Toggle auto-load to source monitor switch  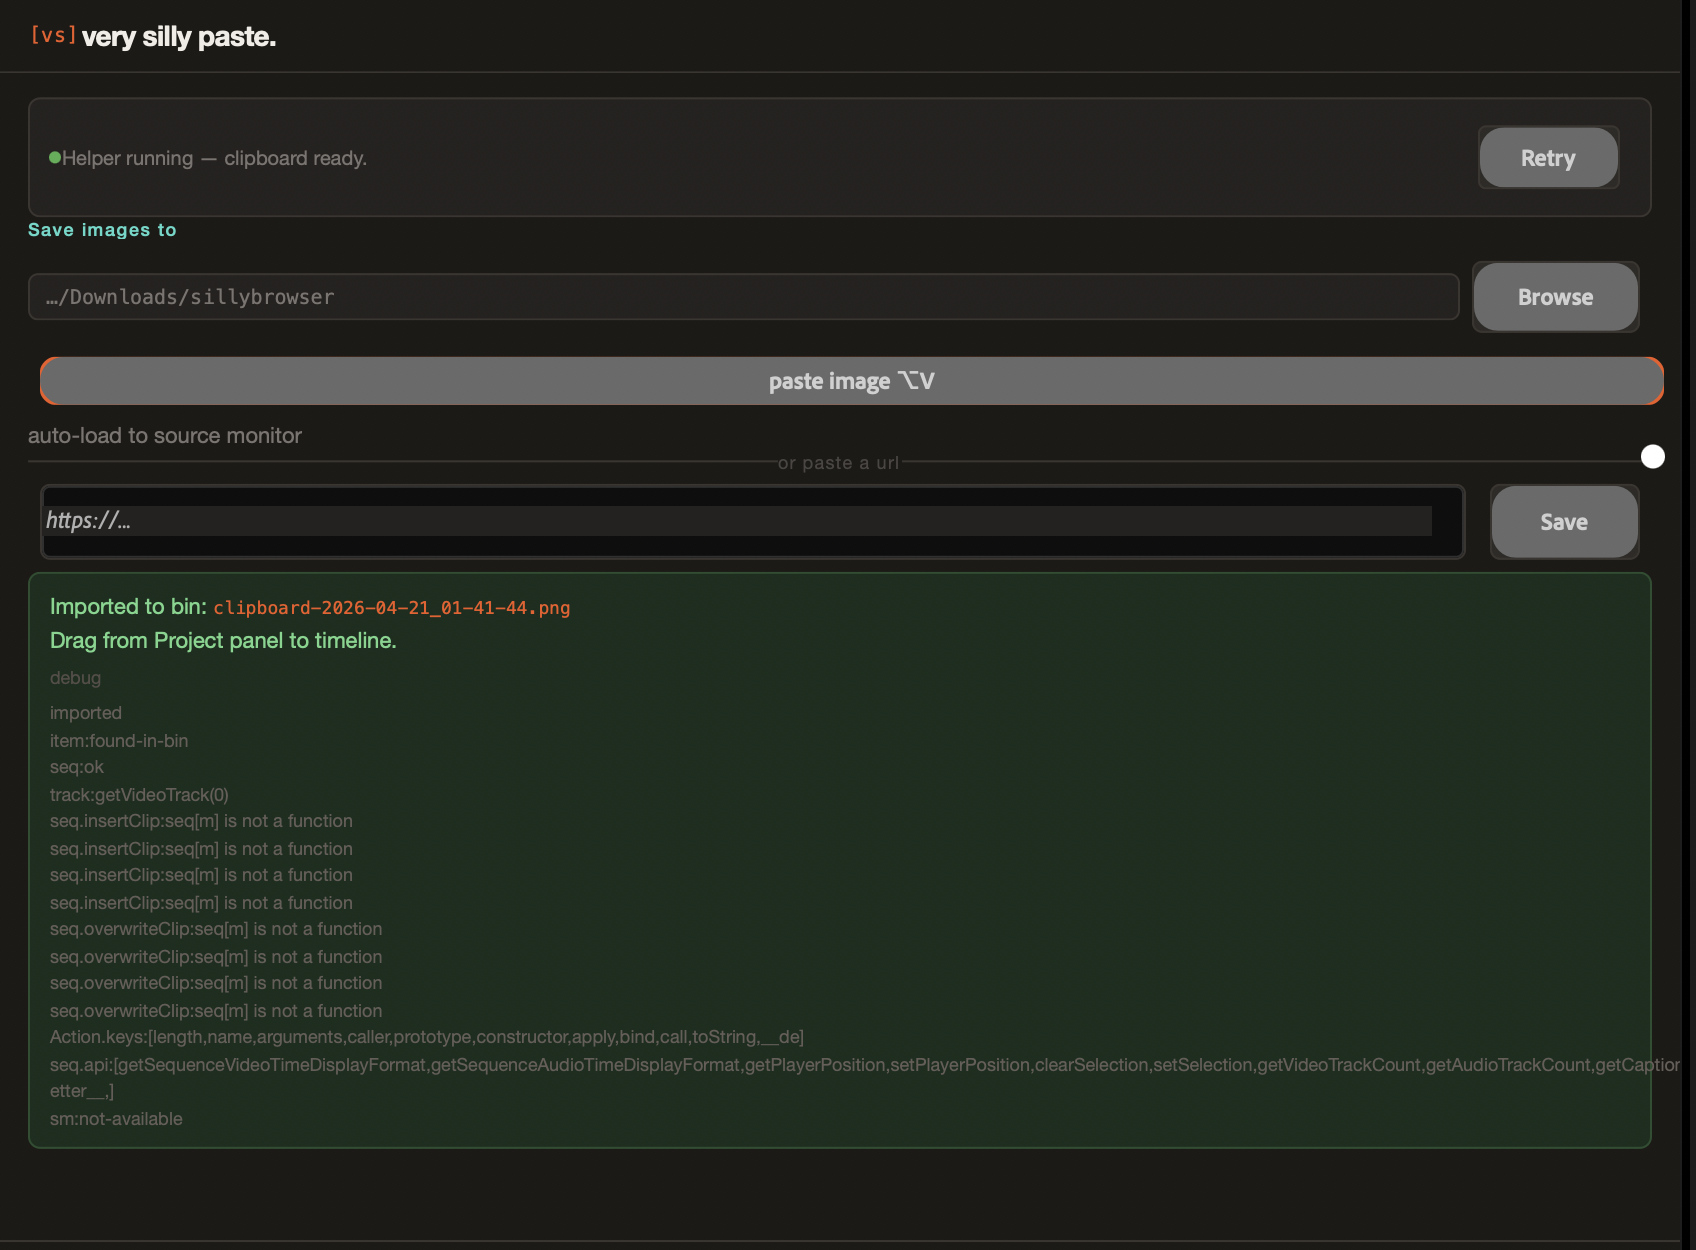pyautogui.click(x=1653, y=457)
